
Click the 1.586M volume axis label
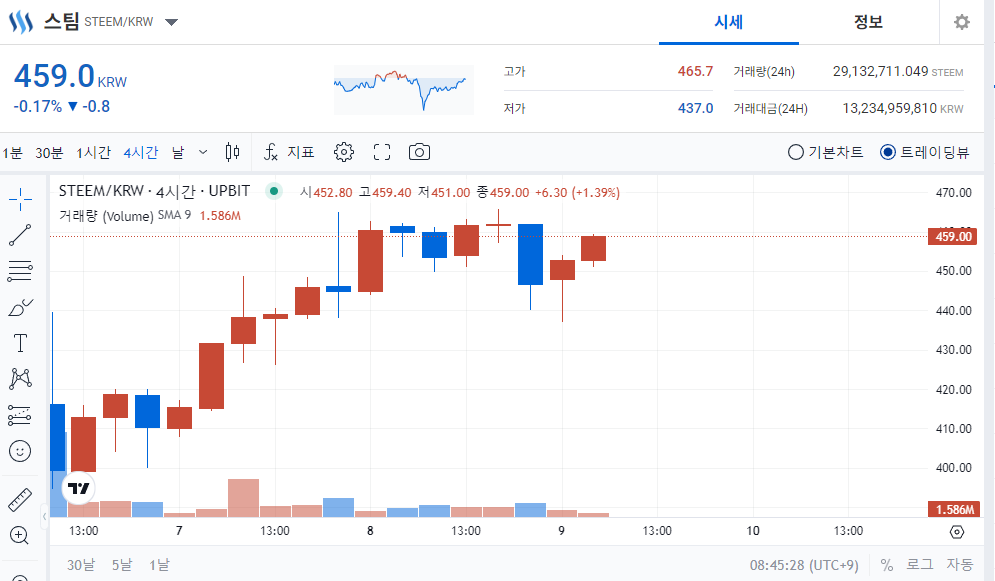point(954,509)
